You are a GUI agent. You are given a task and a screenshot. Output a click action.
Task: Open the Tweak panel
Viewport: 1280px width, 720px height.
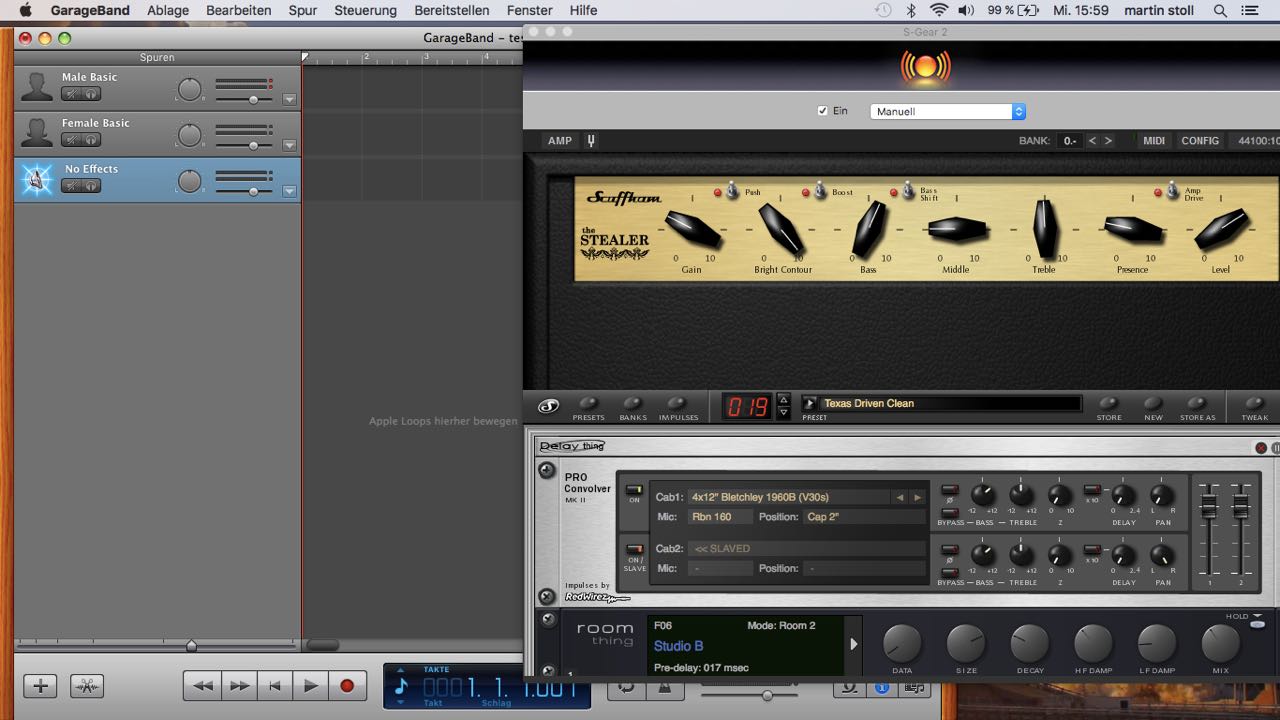pyautogui.click(x=1254, y=403)
